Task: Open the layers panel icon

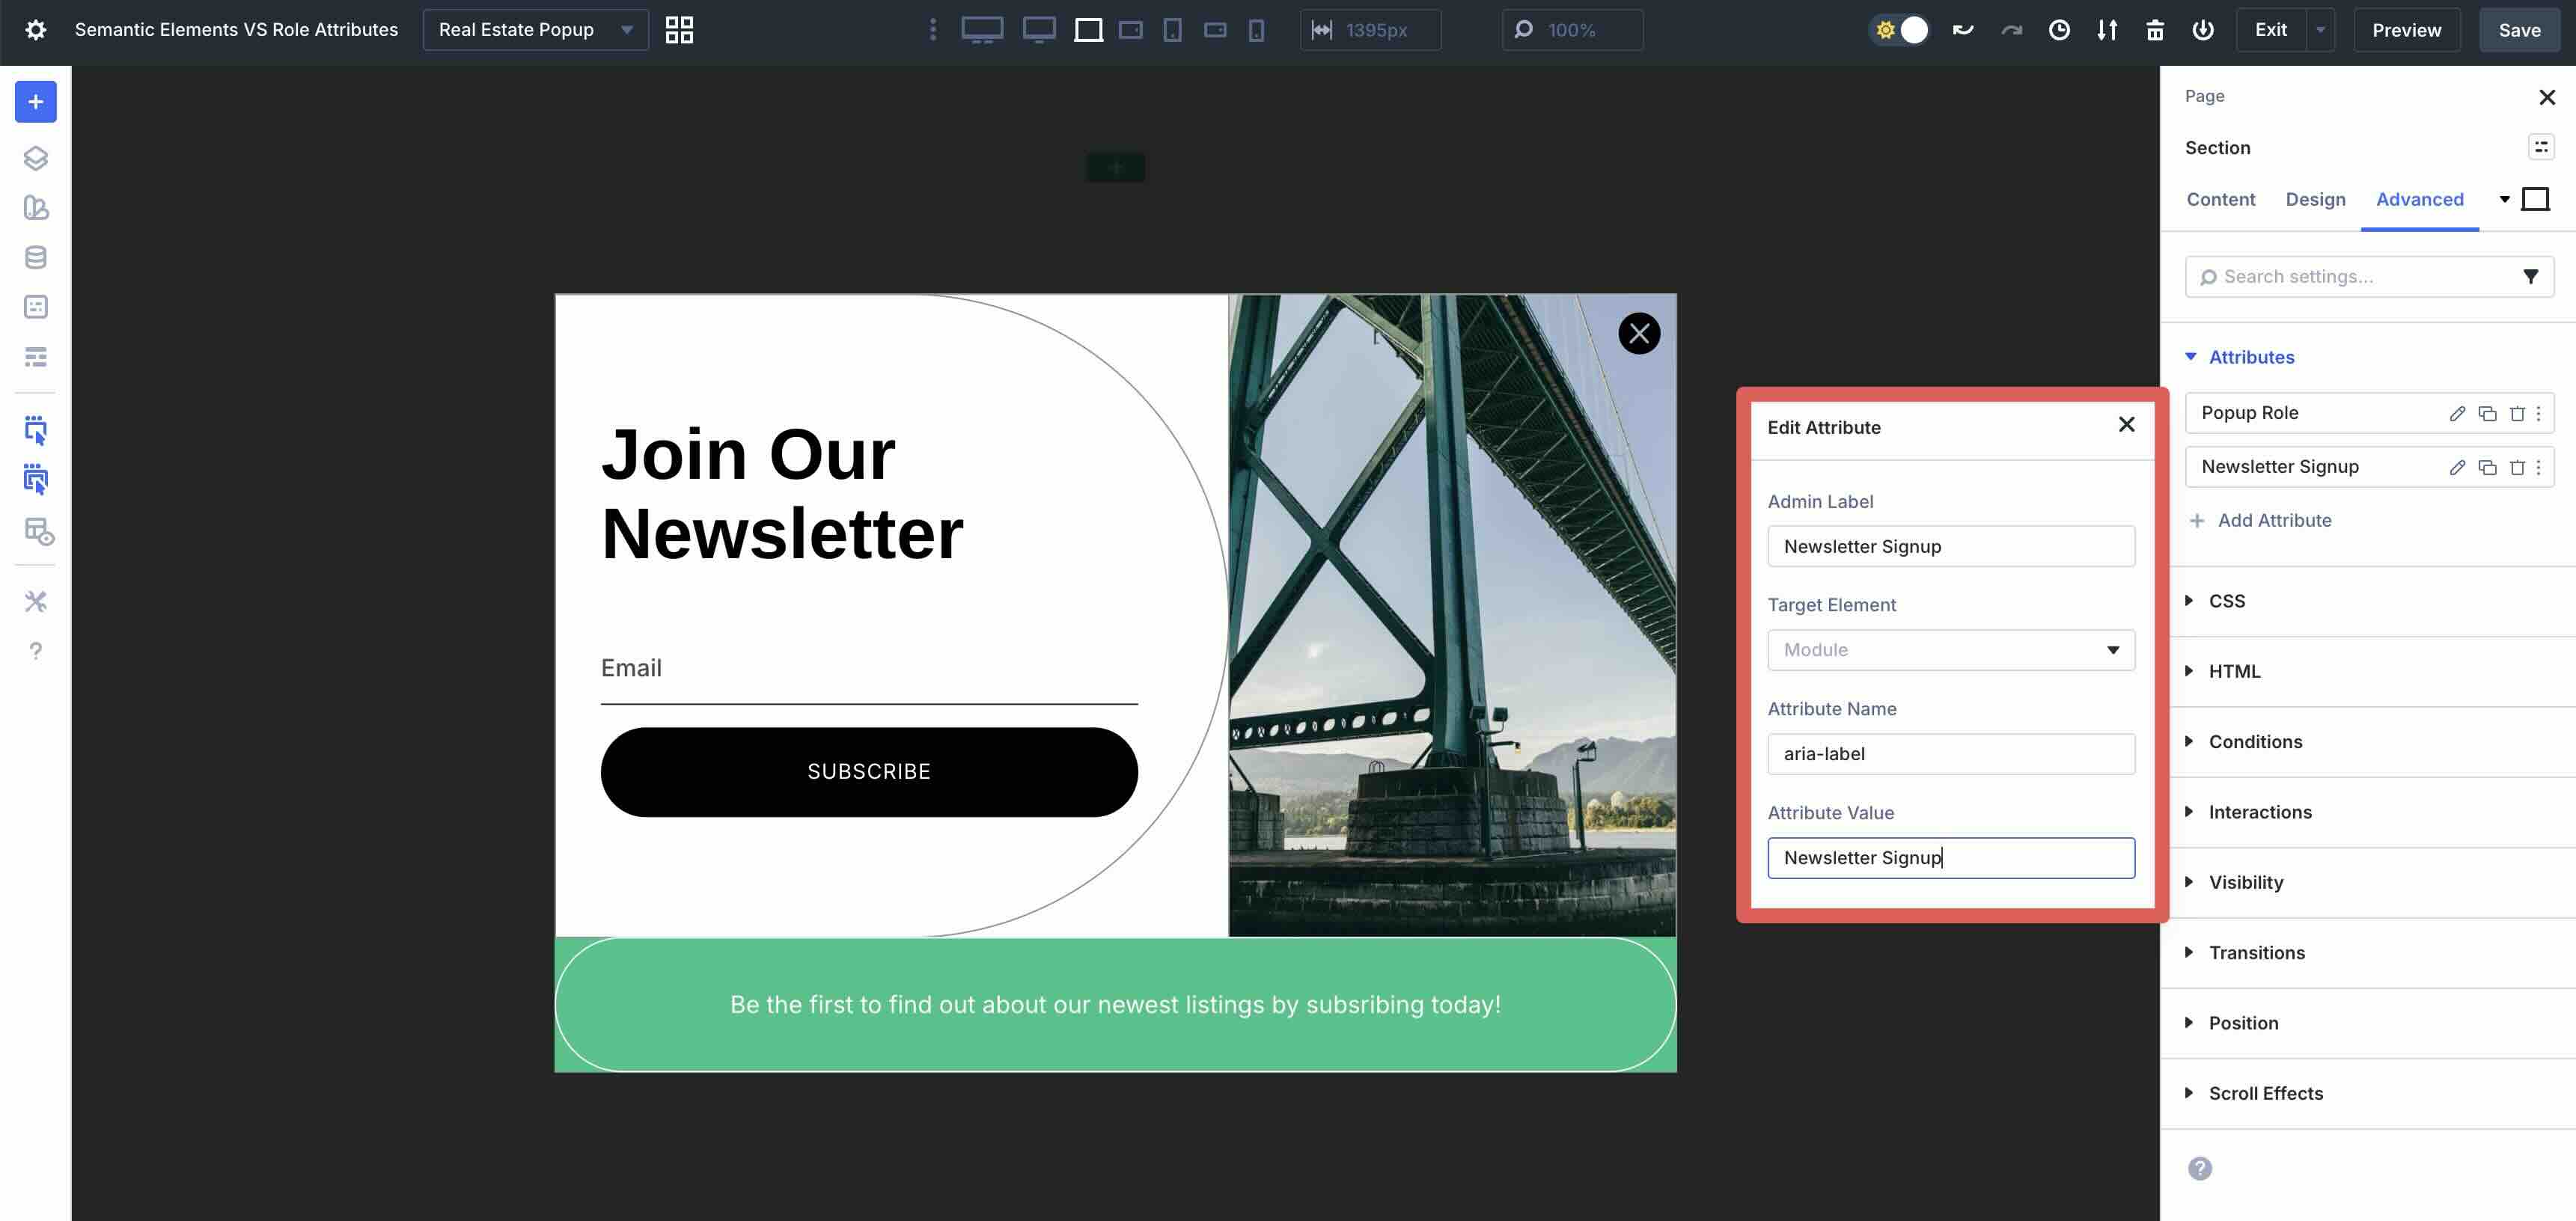Action: (x=36, y=158)
